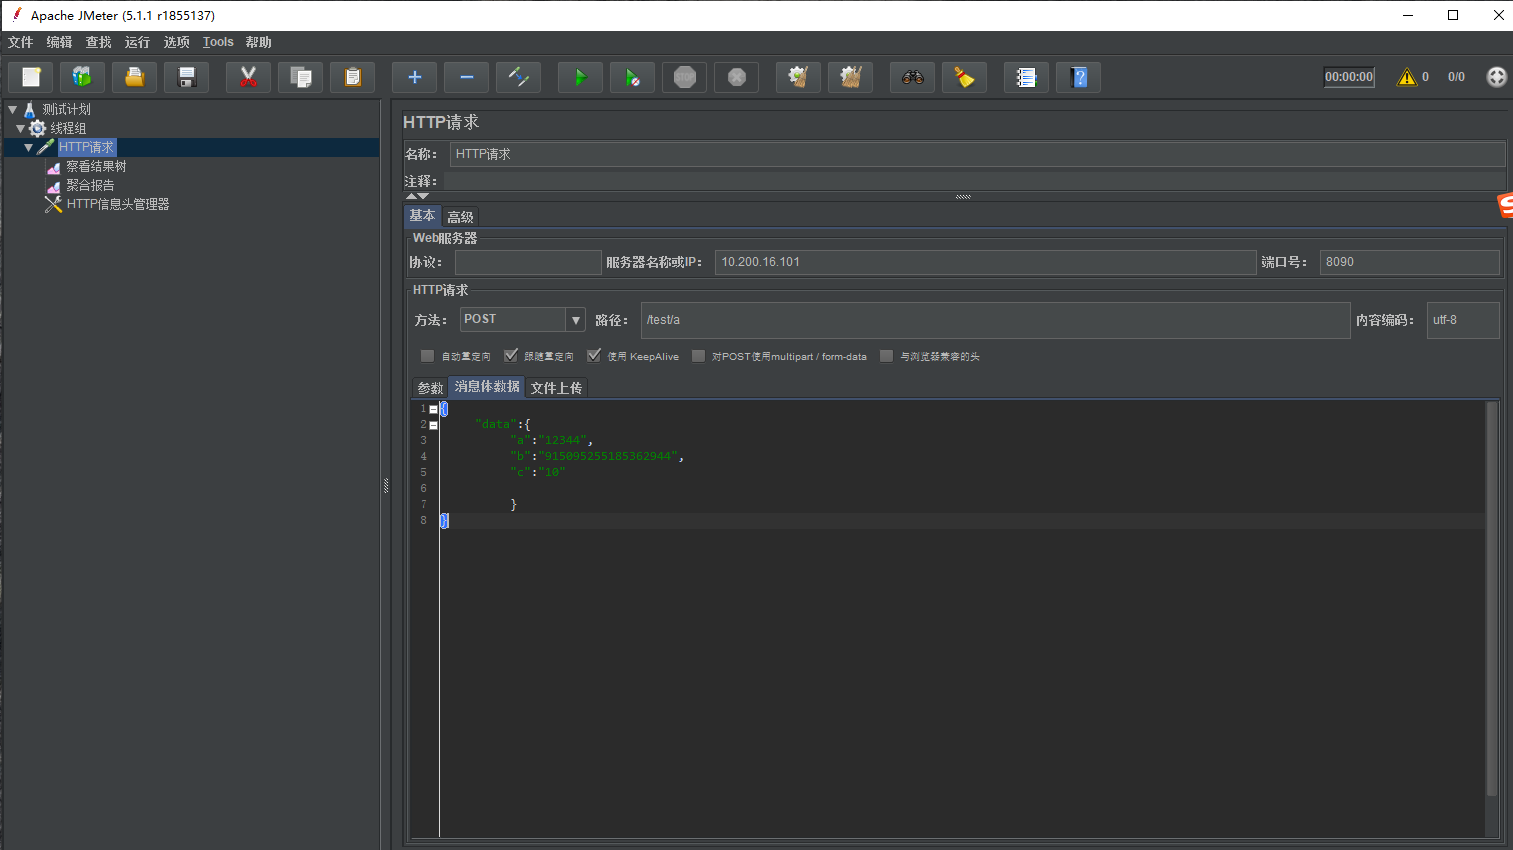Click the Toggle enable/disable icon
The height and width of the screenshot is (850, 1513).
pos(518,77)
